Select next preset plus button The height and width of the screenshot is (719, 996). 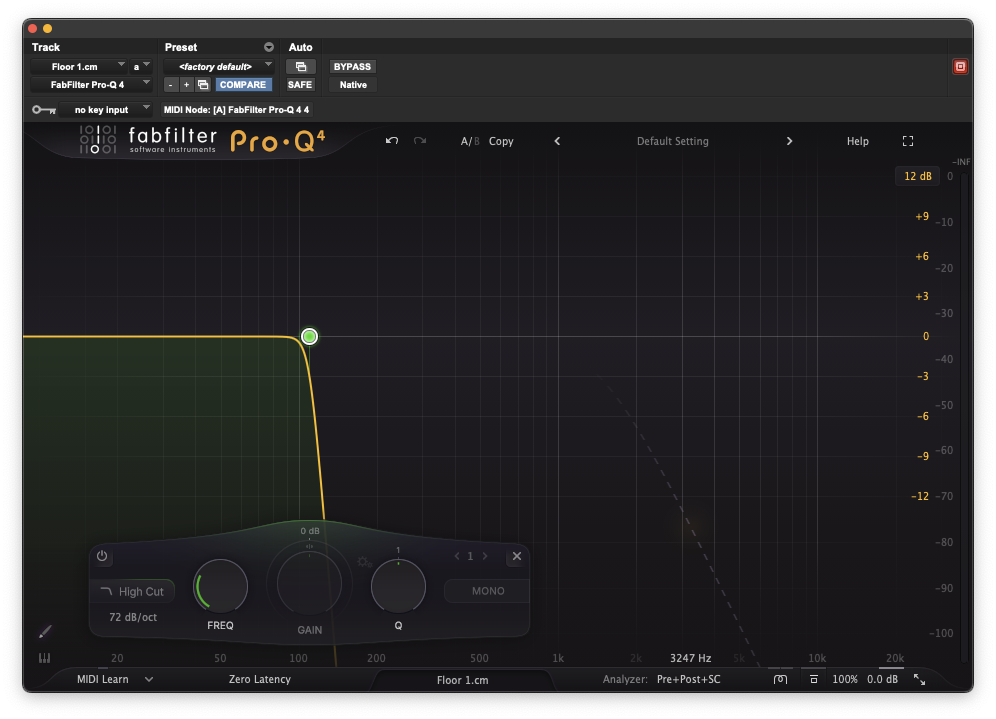pos(186,84)
